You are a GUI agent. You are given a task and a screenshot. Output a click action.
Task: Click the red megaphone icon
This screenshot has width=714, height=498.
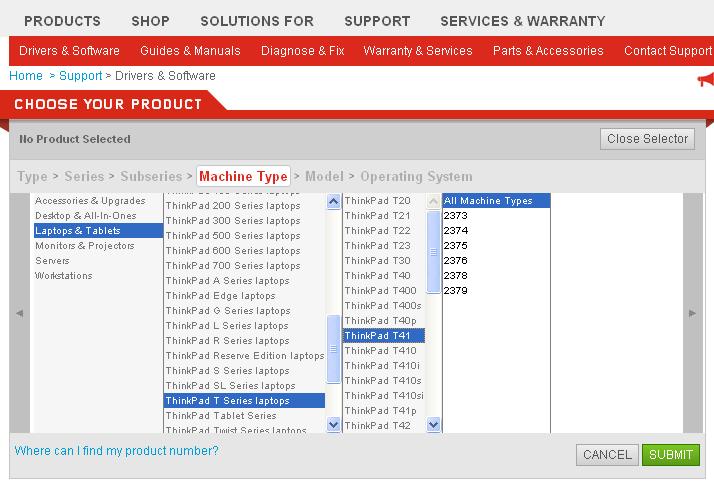[x=706, y=79]
